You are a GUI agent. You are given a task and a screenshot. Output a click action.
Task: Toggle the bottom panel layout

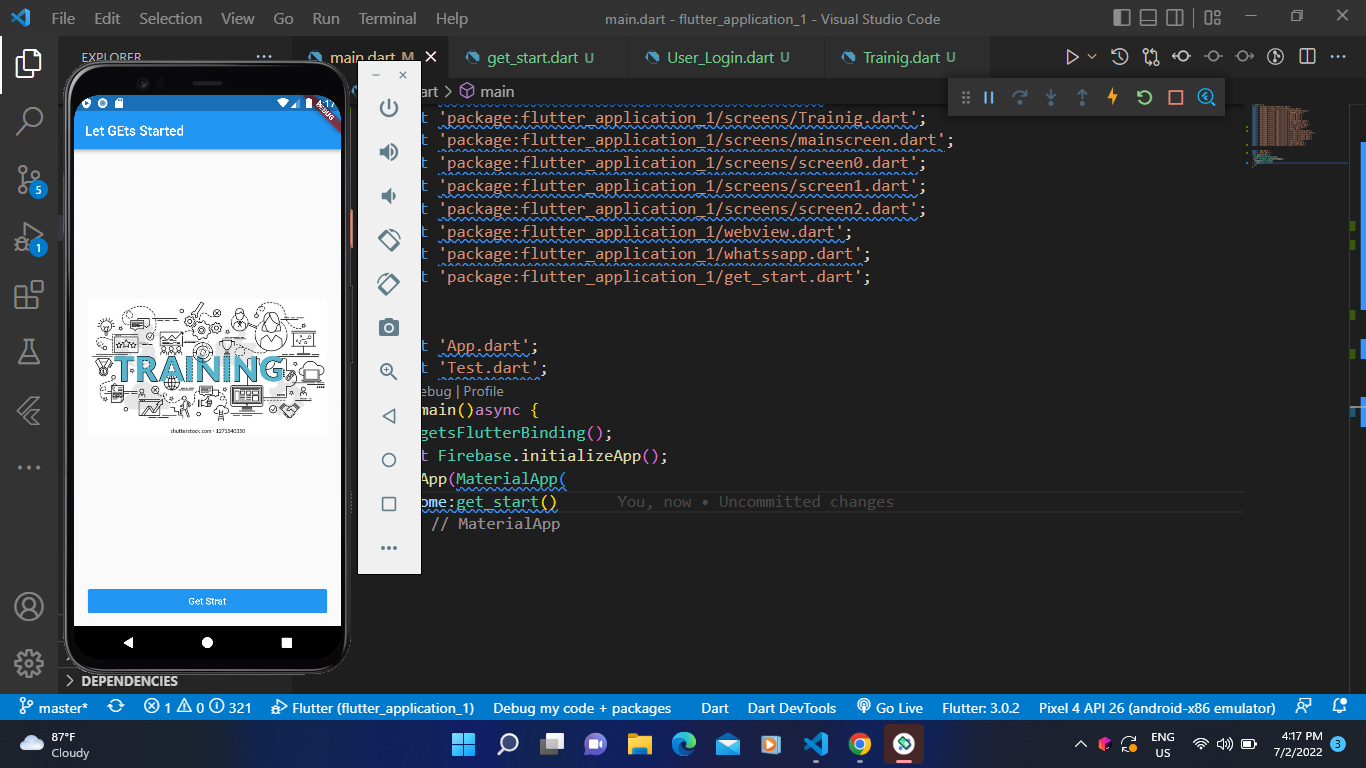click(1149, 18)
